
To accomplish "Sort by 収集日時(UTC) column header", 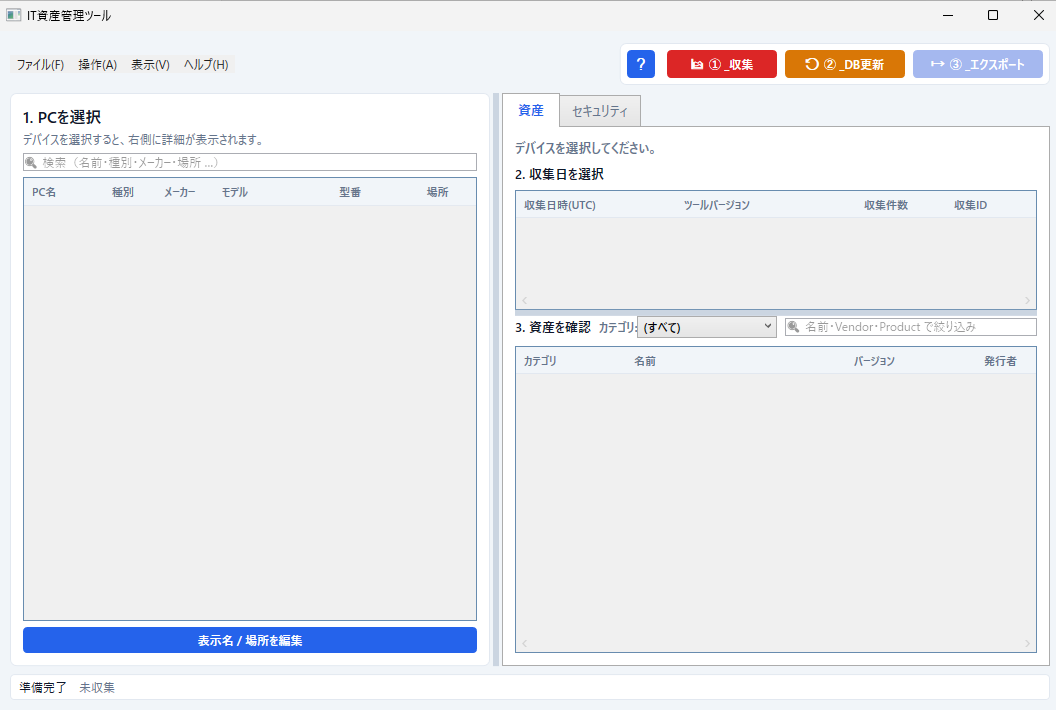I will [560, 205].
